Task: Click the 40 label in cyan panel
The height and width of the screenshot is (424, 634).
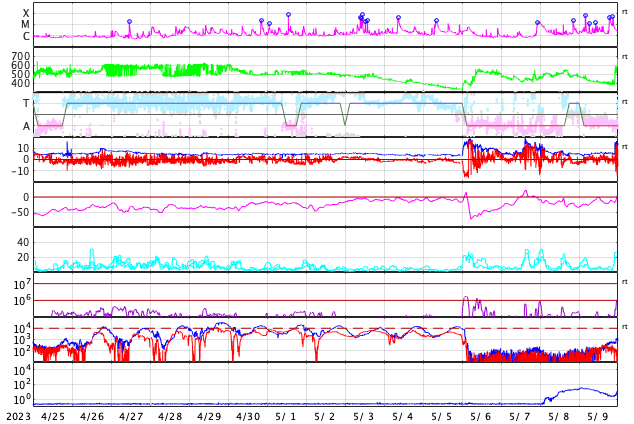Action: (23, 242)
